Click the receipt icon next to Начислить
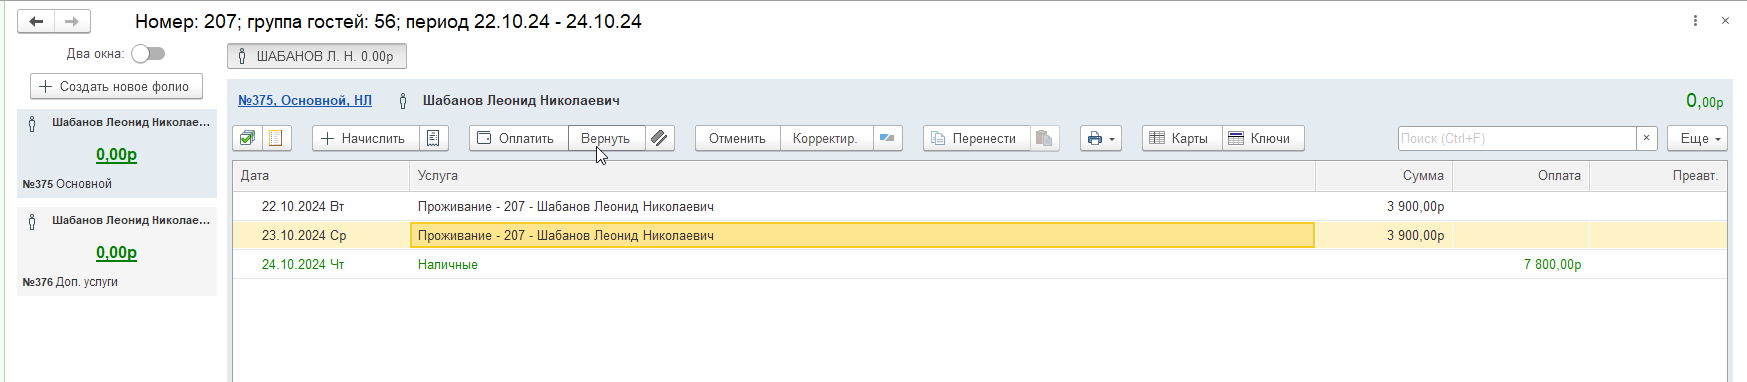 [433, 138]
